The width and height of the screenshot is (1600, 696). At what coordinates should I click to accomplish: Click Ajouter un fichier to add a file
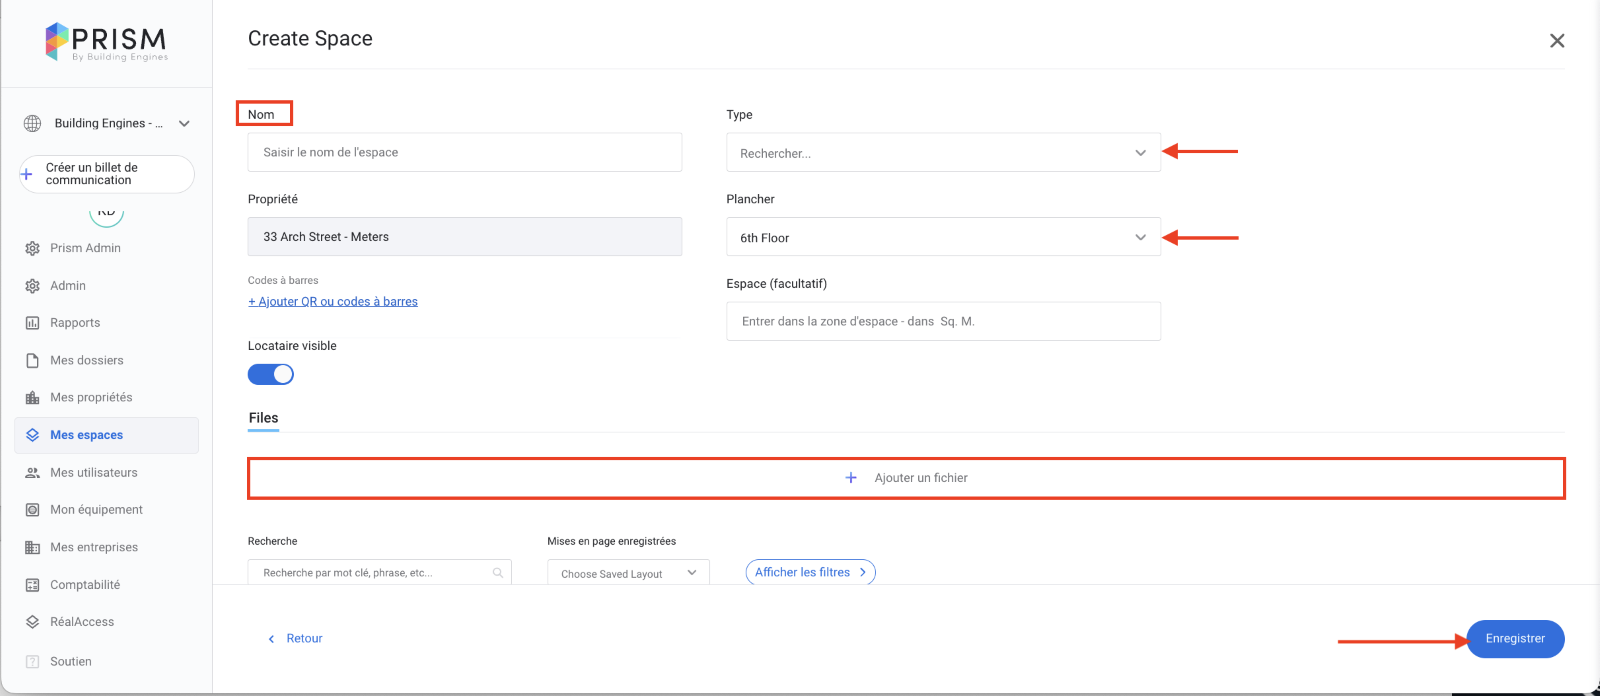[x=906, y=478]
